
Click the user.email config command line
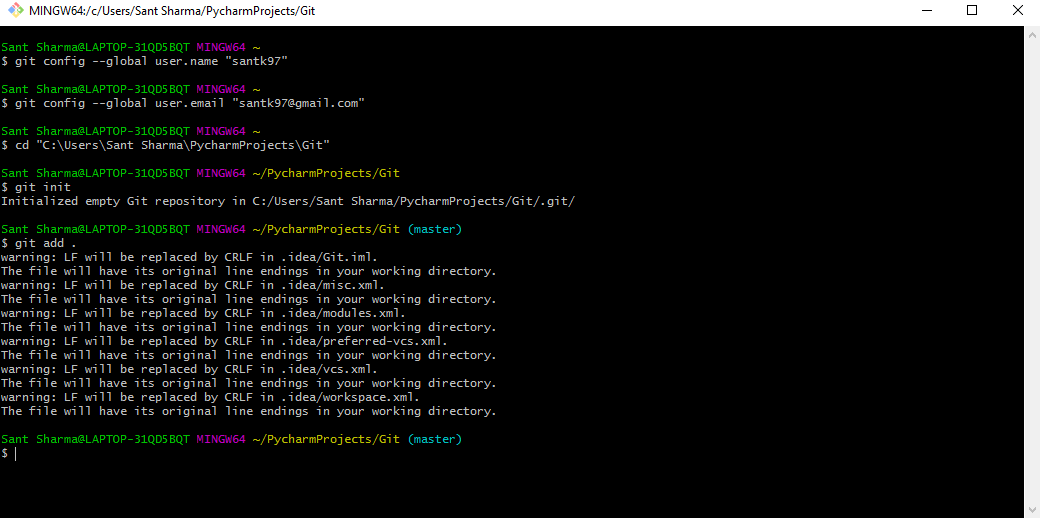click(183, 103)
